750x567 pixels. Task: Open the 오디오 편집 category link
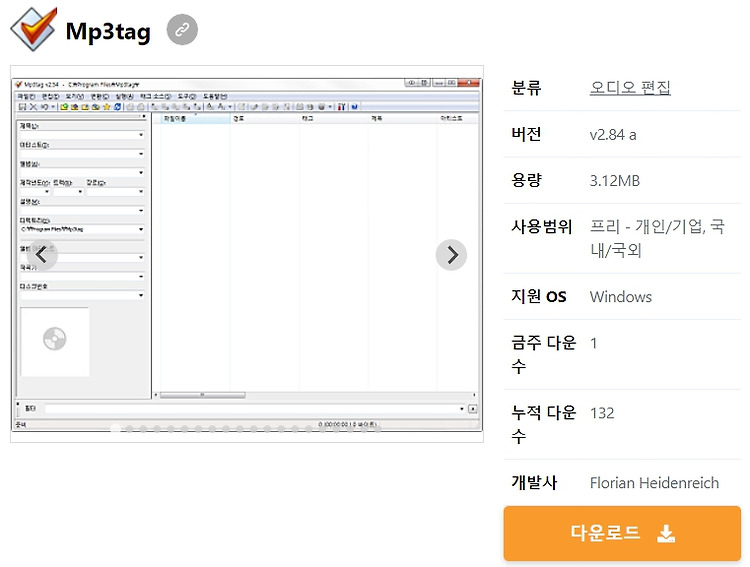point(630,88)
